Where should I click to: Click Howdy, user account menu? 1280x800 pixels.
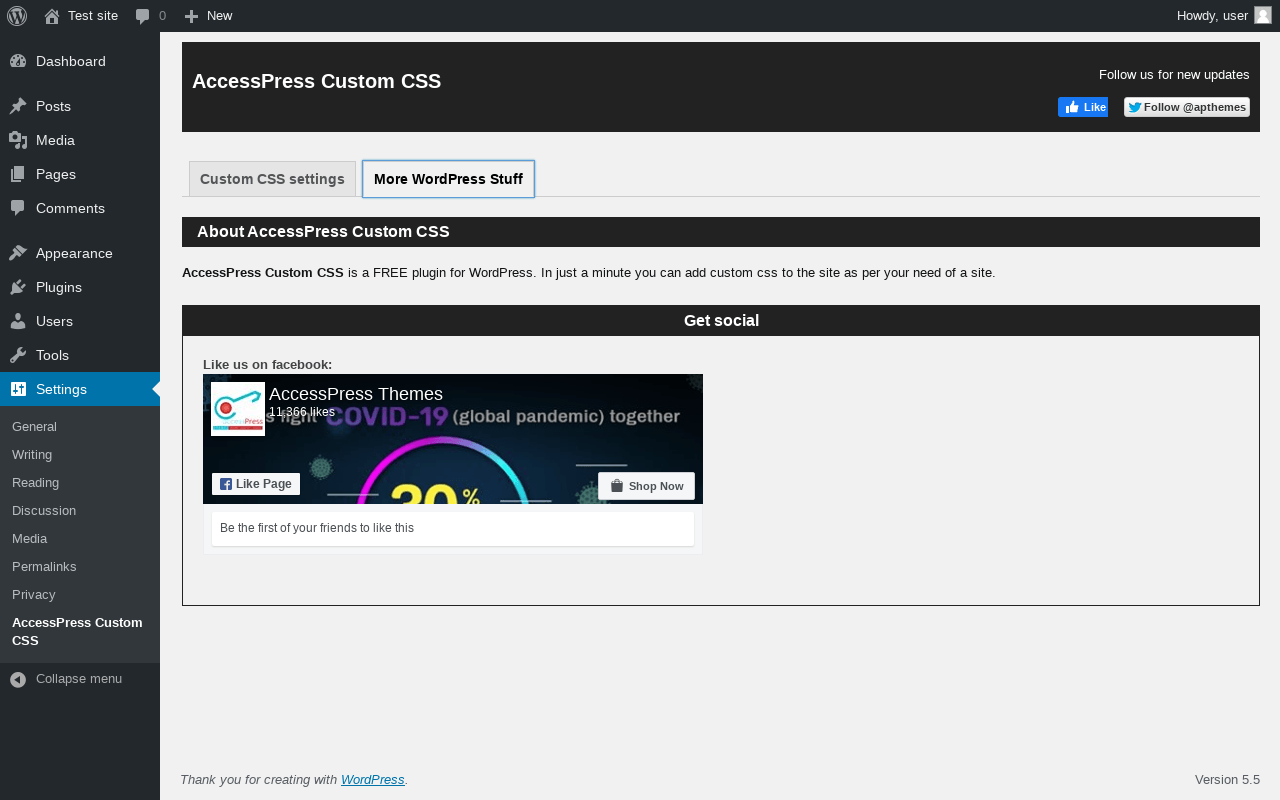click(1224, 16)
